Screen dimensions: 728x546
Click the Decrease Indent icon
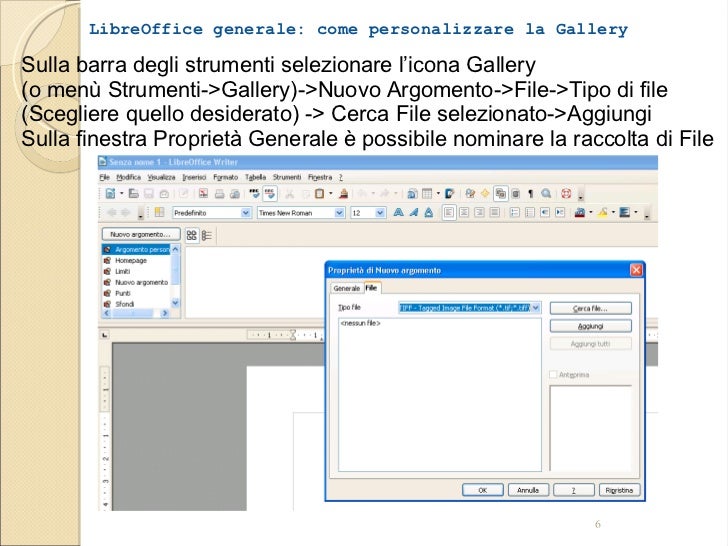[x=545, y=212]
